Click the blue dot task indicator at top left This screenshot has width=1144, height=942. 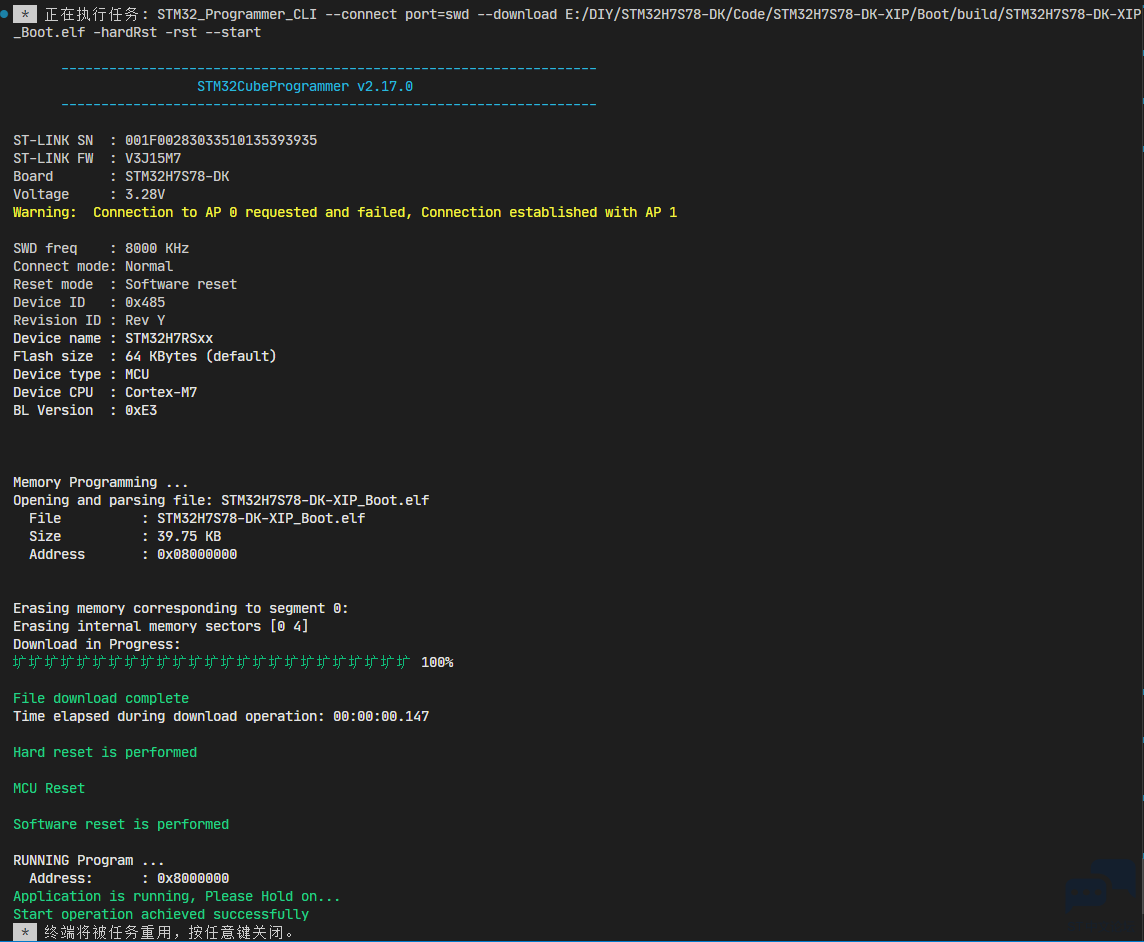pos(4,14)
